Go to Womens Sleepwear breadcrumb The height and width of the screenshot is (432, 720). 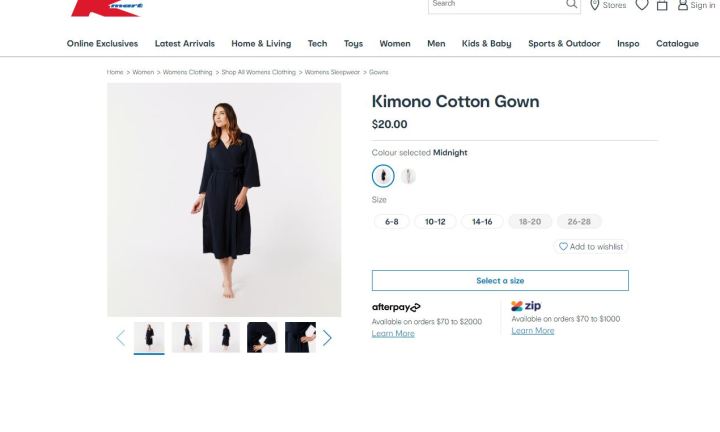332,72
